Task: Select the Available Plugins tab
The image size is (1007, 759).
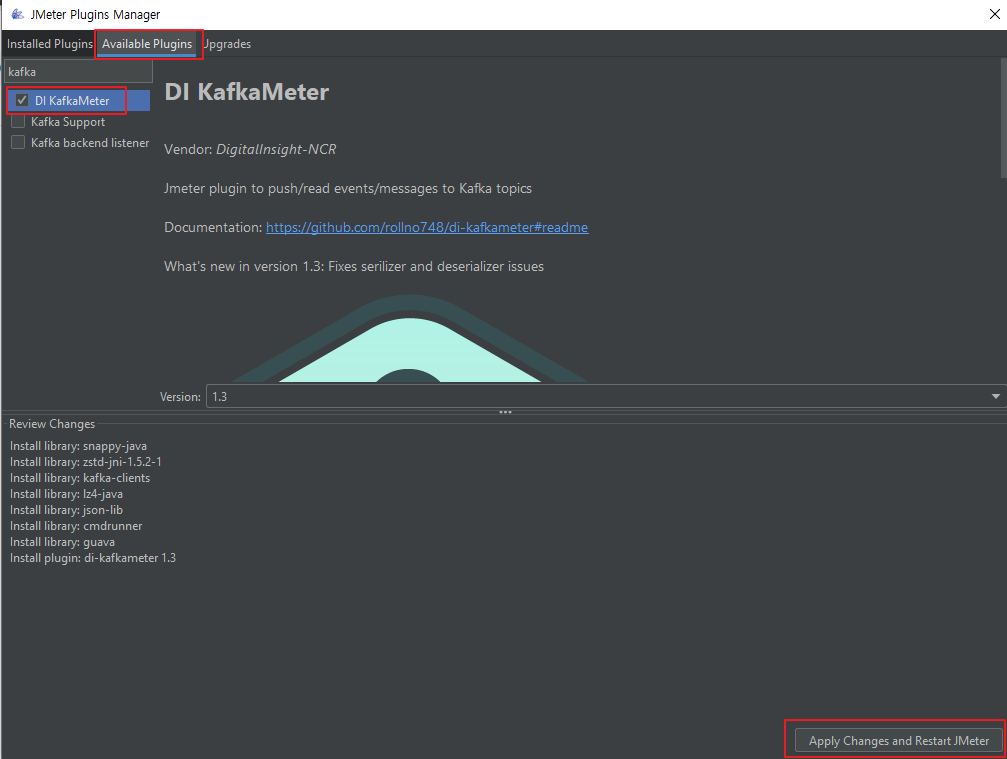Action: tap(147, 44)
